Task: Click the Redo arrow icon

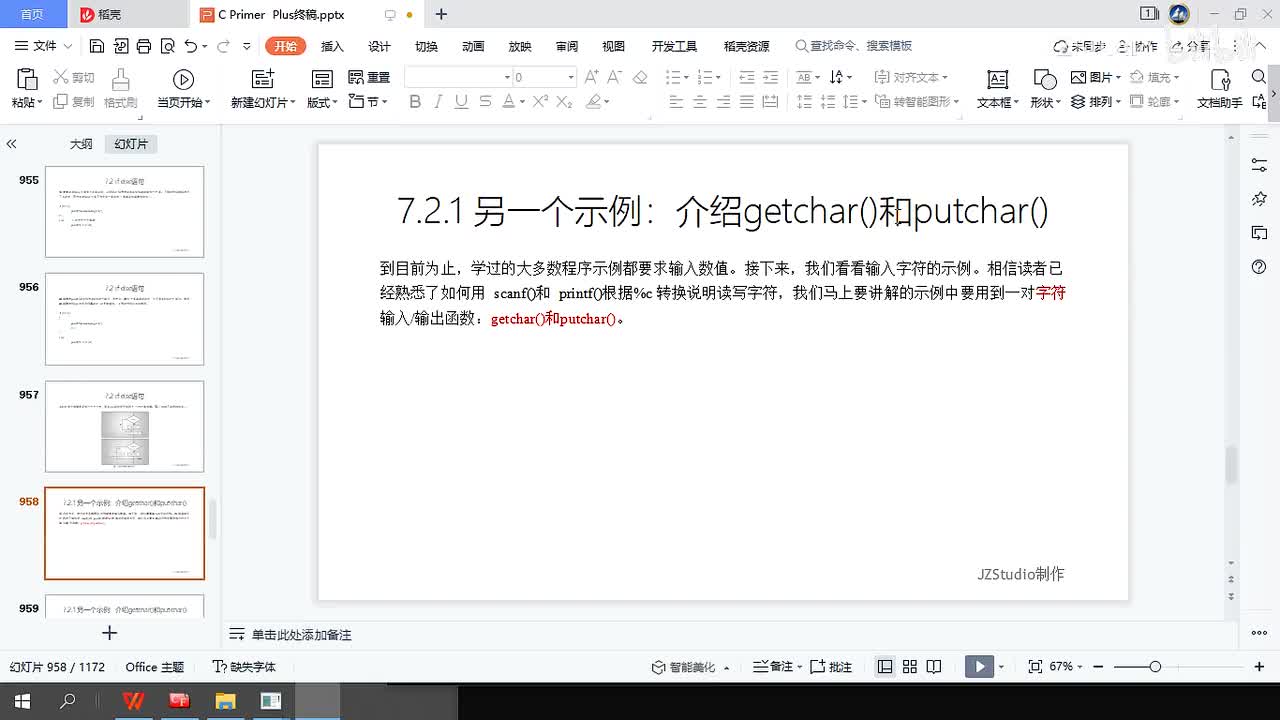Action: click(x=223, y=46)
